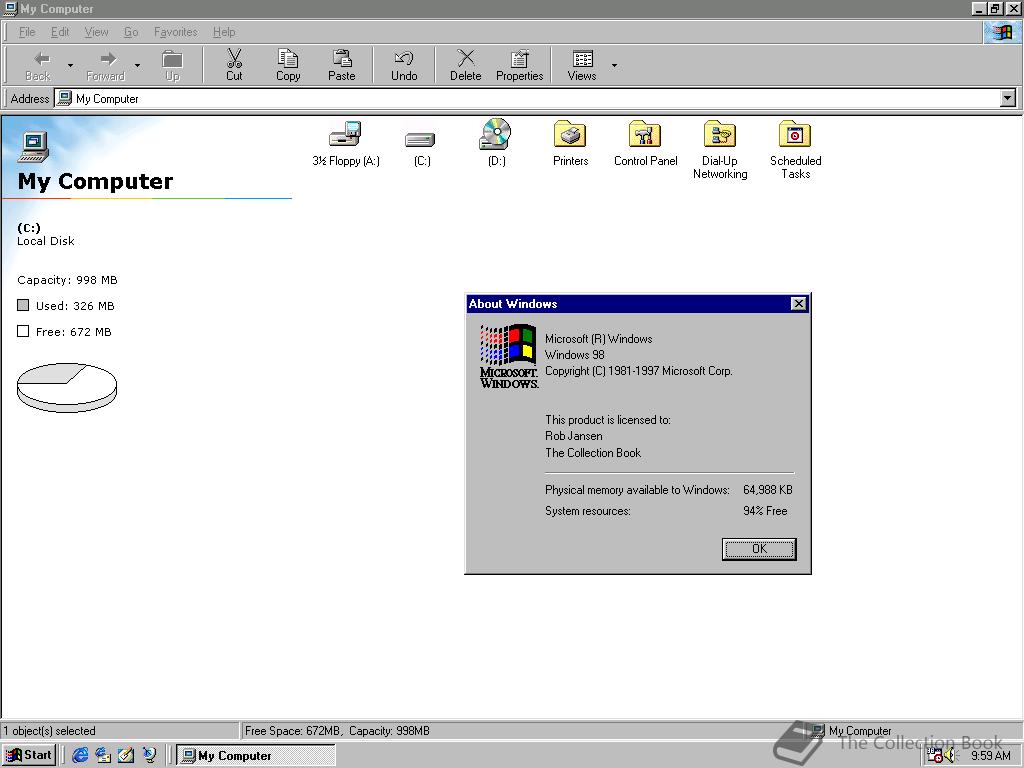Click the My Computer taskbar button
1024x768 pixels.
256,756
